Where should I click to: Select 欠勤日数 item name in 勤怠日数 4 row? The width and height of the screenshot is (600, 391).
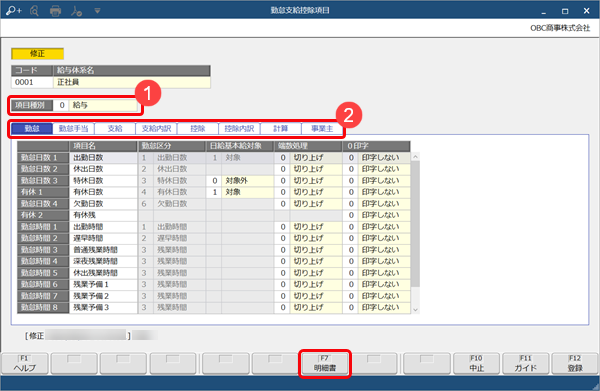tap(103, 204)
